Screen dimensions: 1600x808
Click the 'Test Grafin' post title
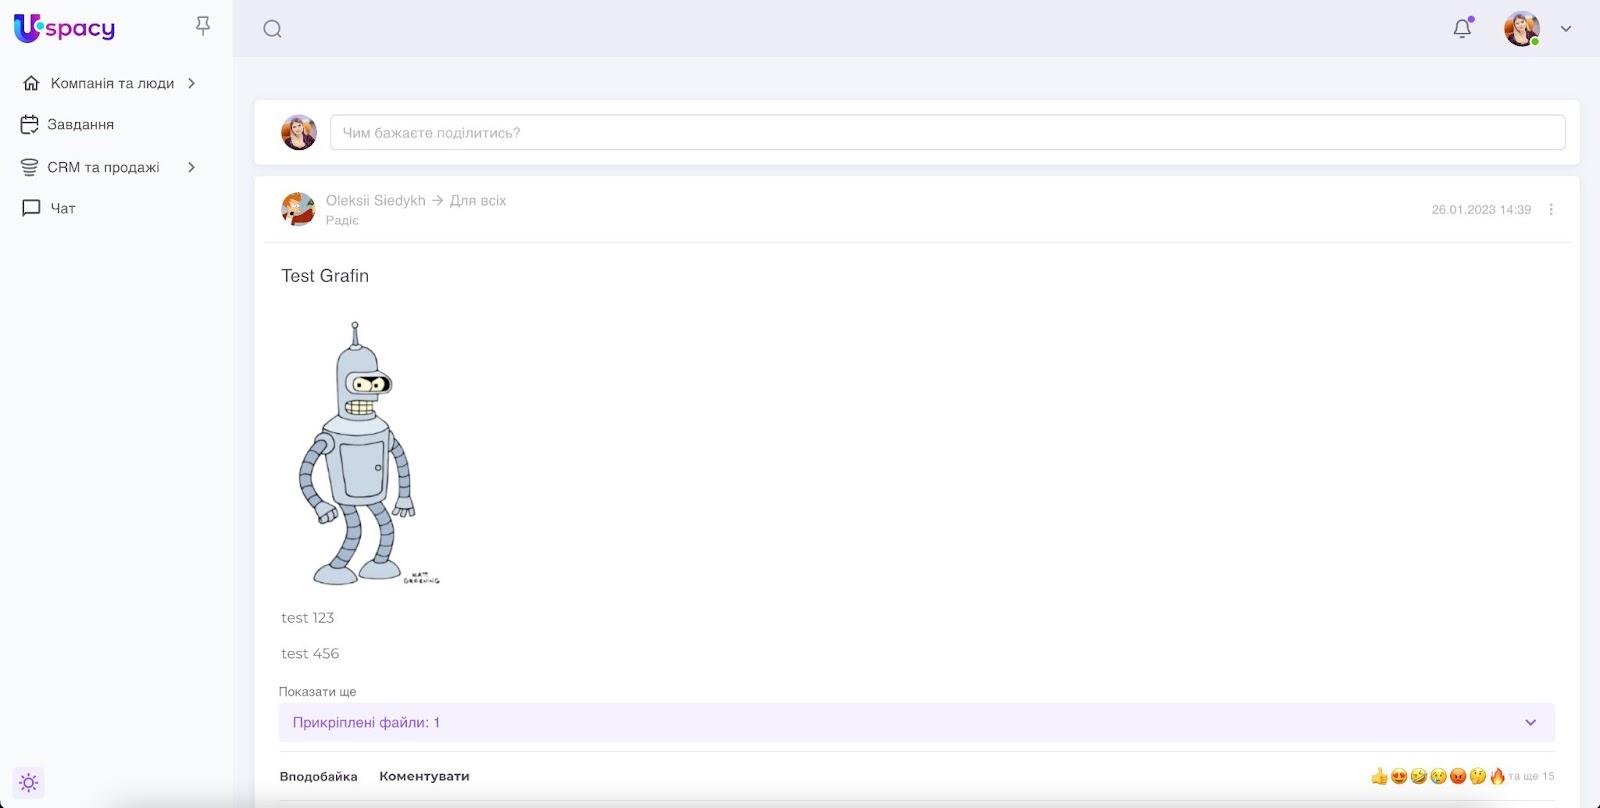[x=325, y=276]
